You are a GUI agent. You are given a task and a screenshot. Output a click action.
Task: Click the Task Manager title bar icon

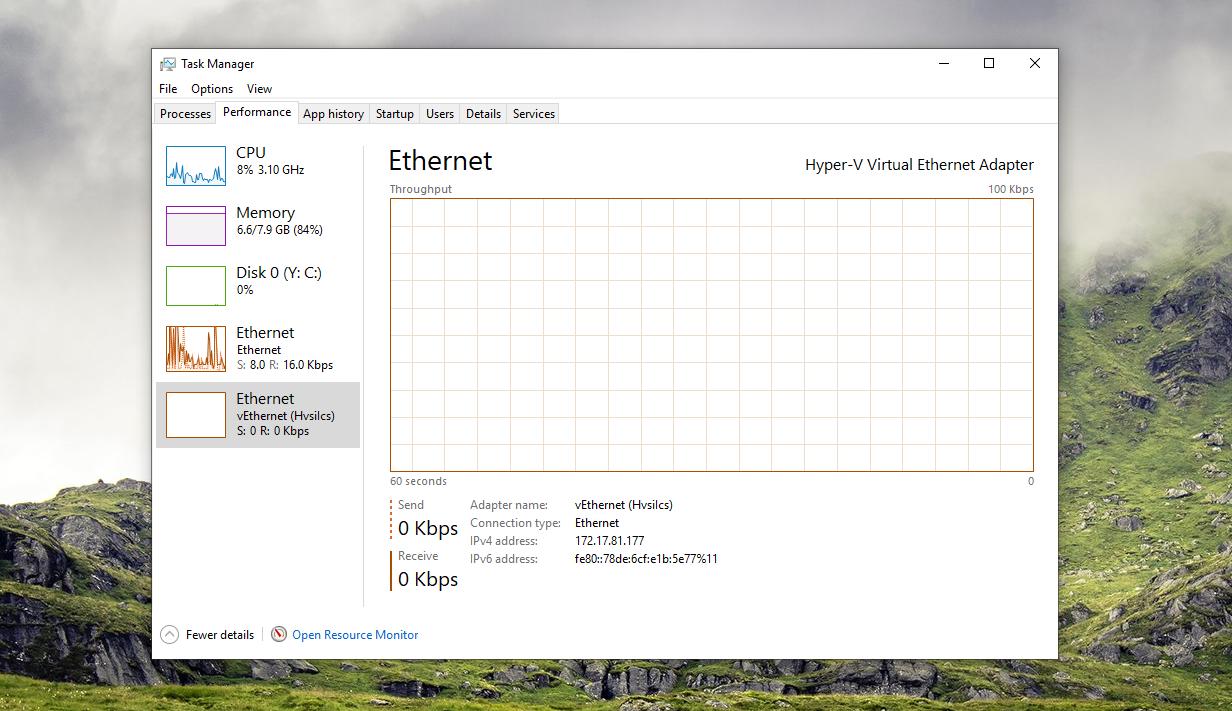click(168, 64)
